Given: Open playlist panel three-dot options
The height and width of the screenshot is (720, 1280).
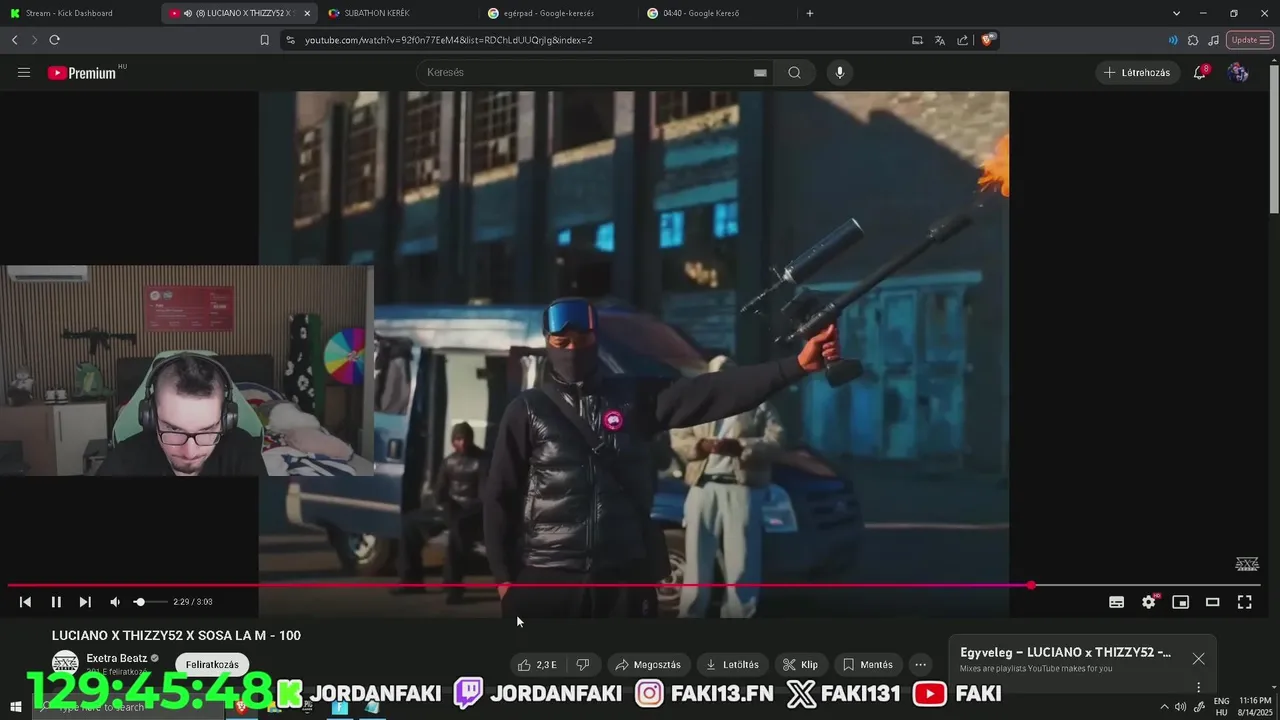Looking at the screenshot, I should point(1198,687).
